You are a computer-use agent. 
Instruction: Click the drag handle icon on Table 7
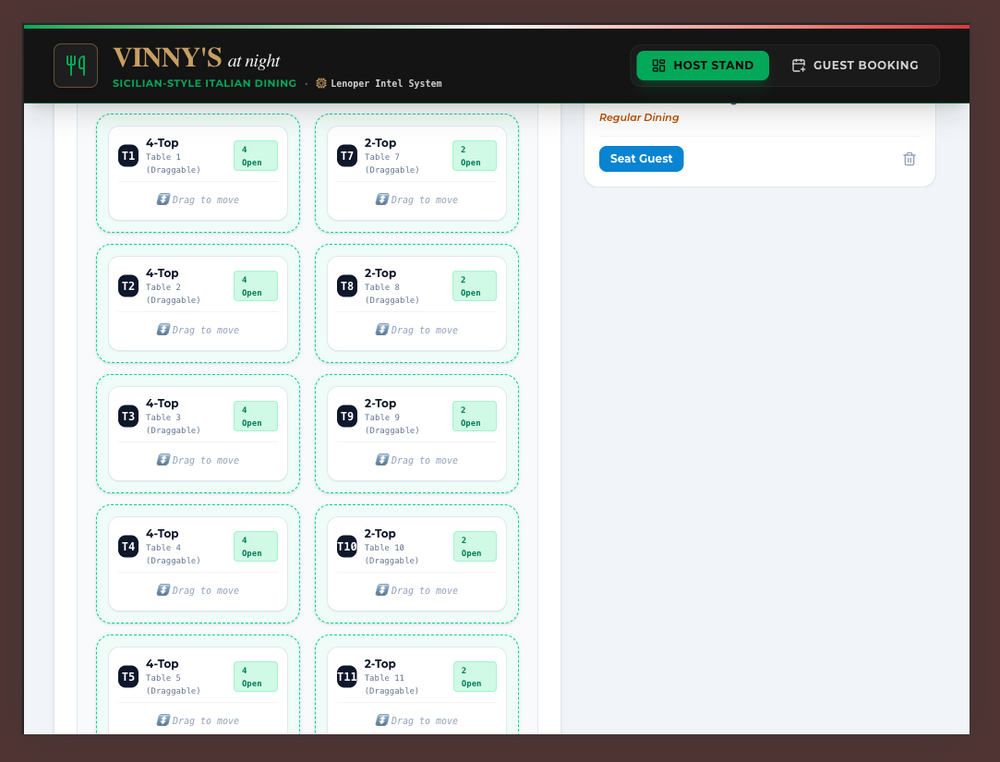(382, 199)
